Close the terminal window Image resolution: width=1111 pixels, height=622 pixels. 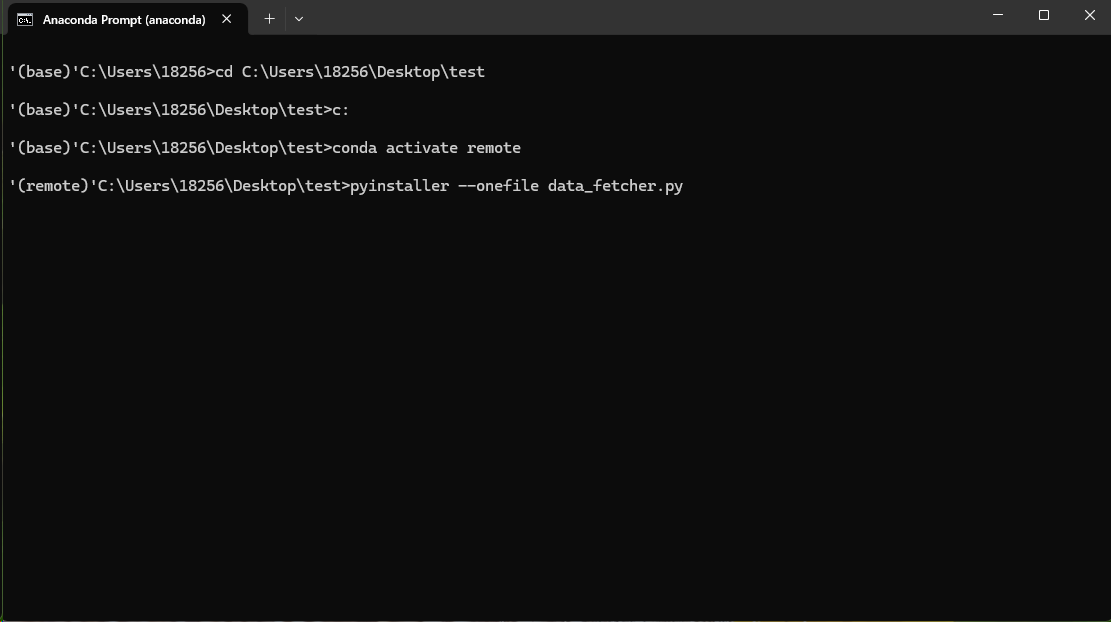coord(1090,15)
